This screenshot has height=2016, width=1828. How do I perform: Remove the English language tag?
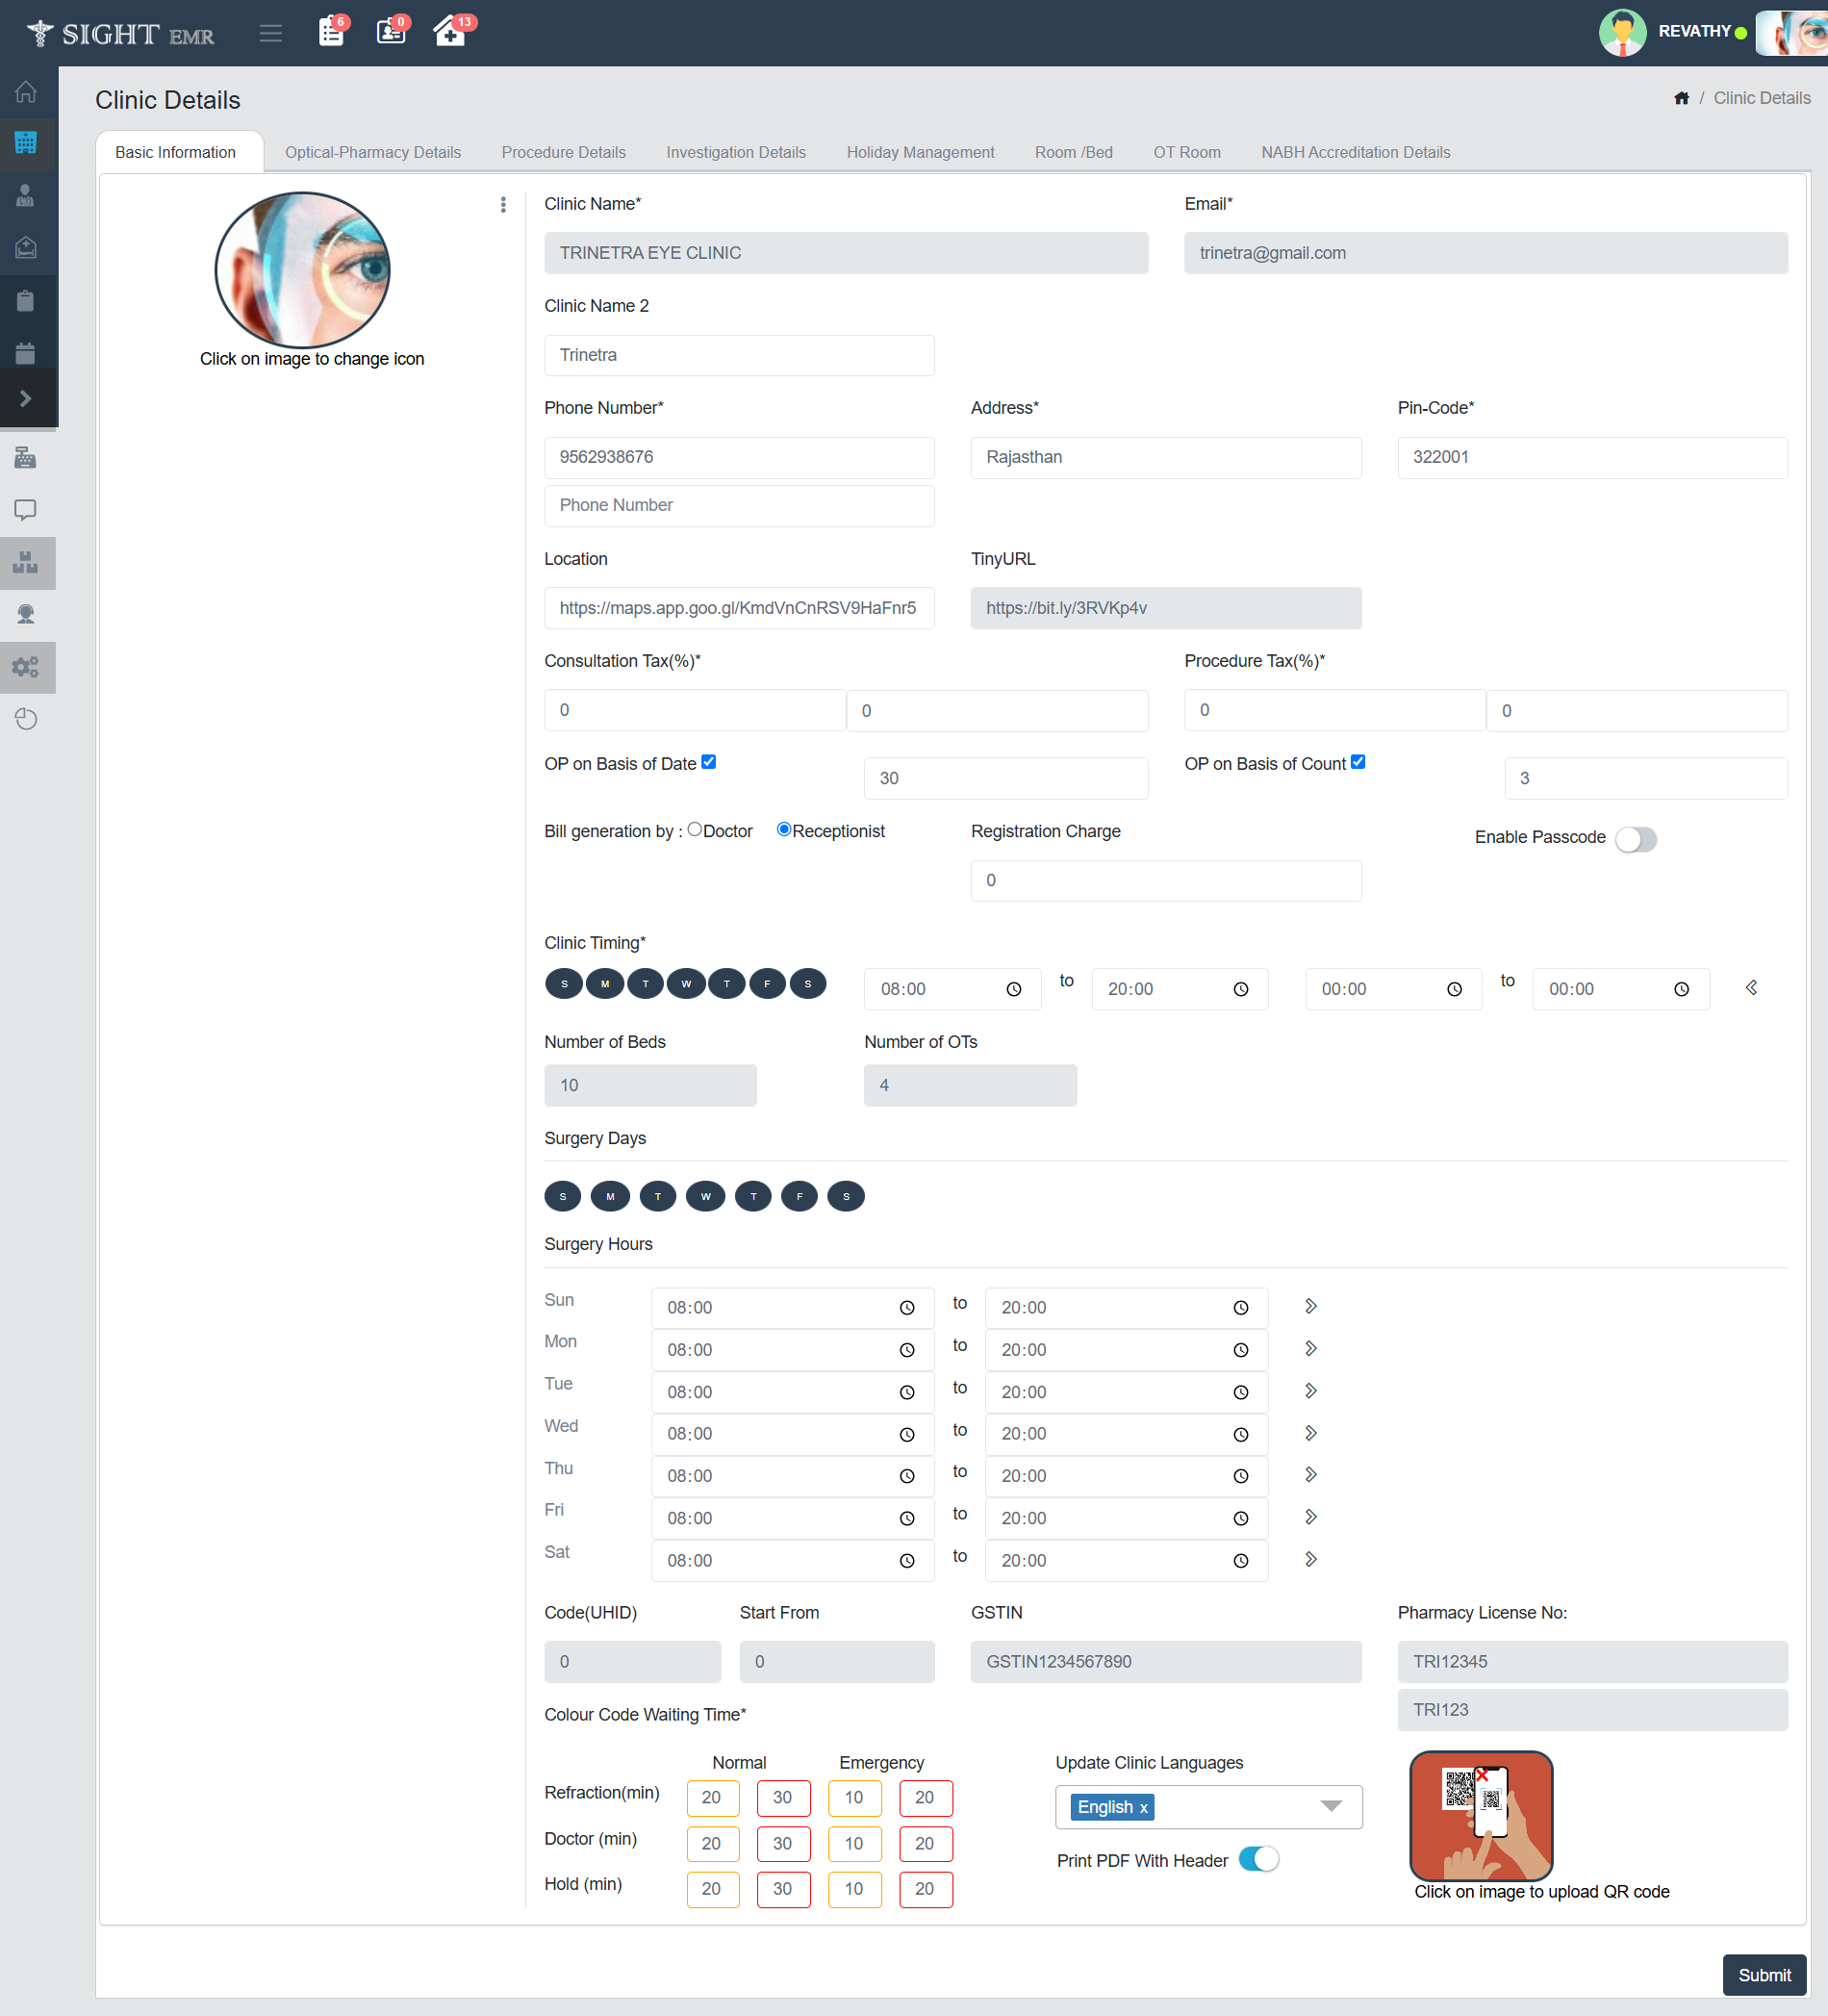(x=1143, y=1808)
